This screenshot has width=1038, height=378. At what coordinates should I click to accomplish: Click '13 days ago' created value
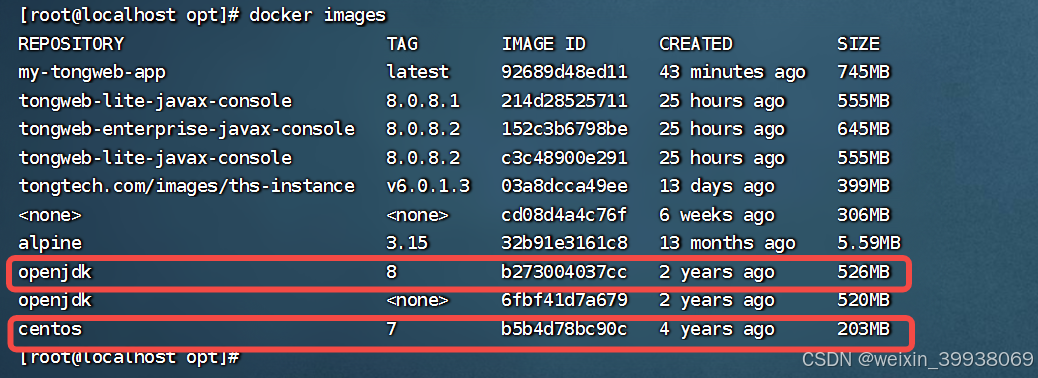(716, 186)
